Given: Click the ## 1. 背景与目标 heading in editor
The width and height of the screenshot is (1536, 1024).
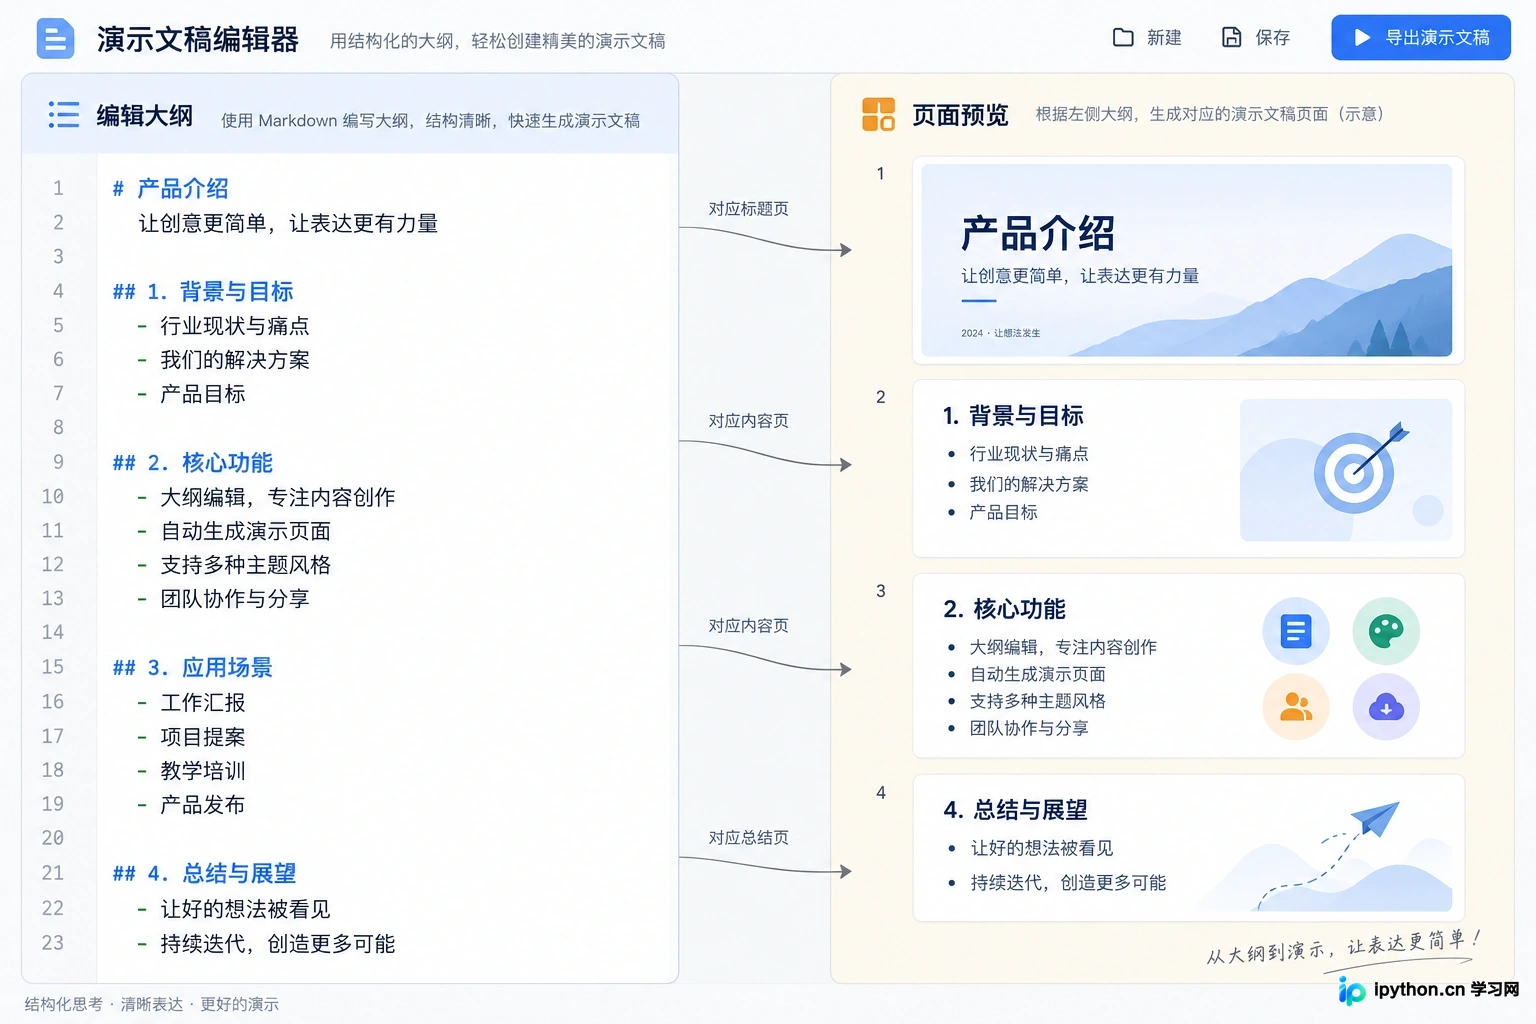Looking at the screenshot, I should click(x=203, y=291).
